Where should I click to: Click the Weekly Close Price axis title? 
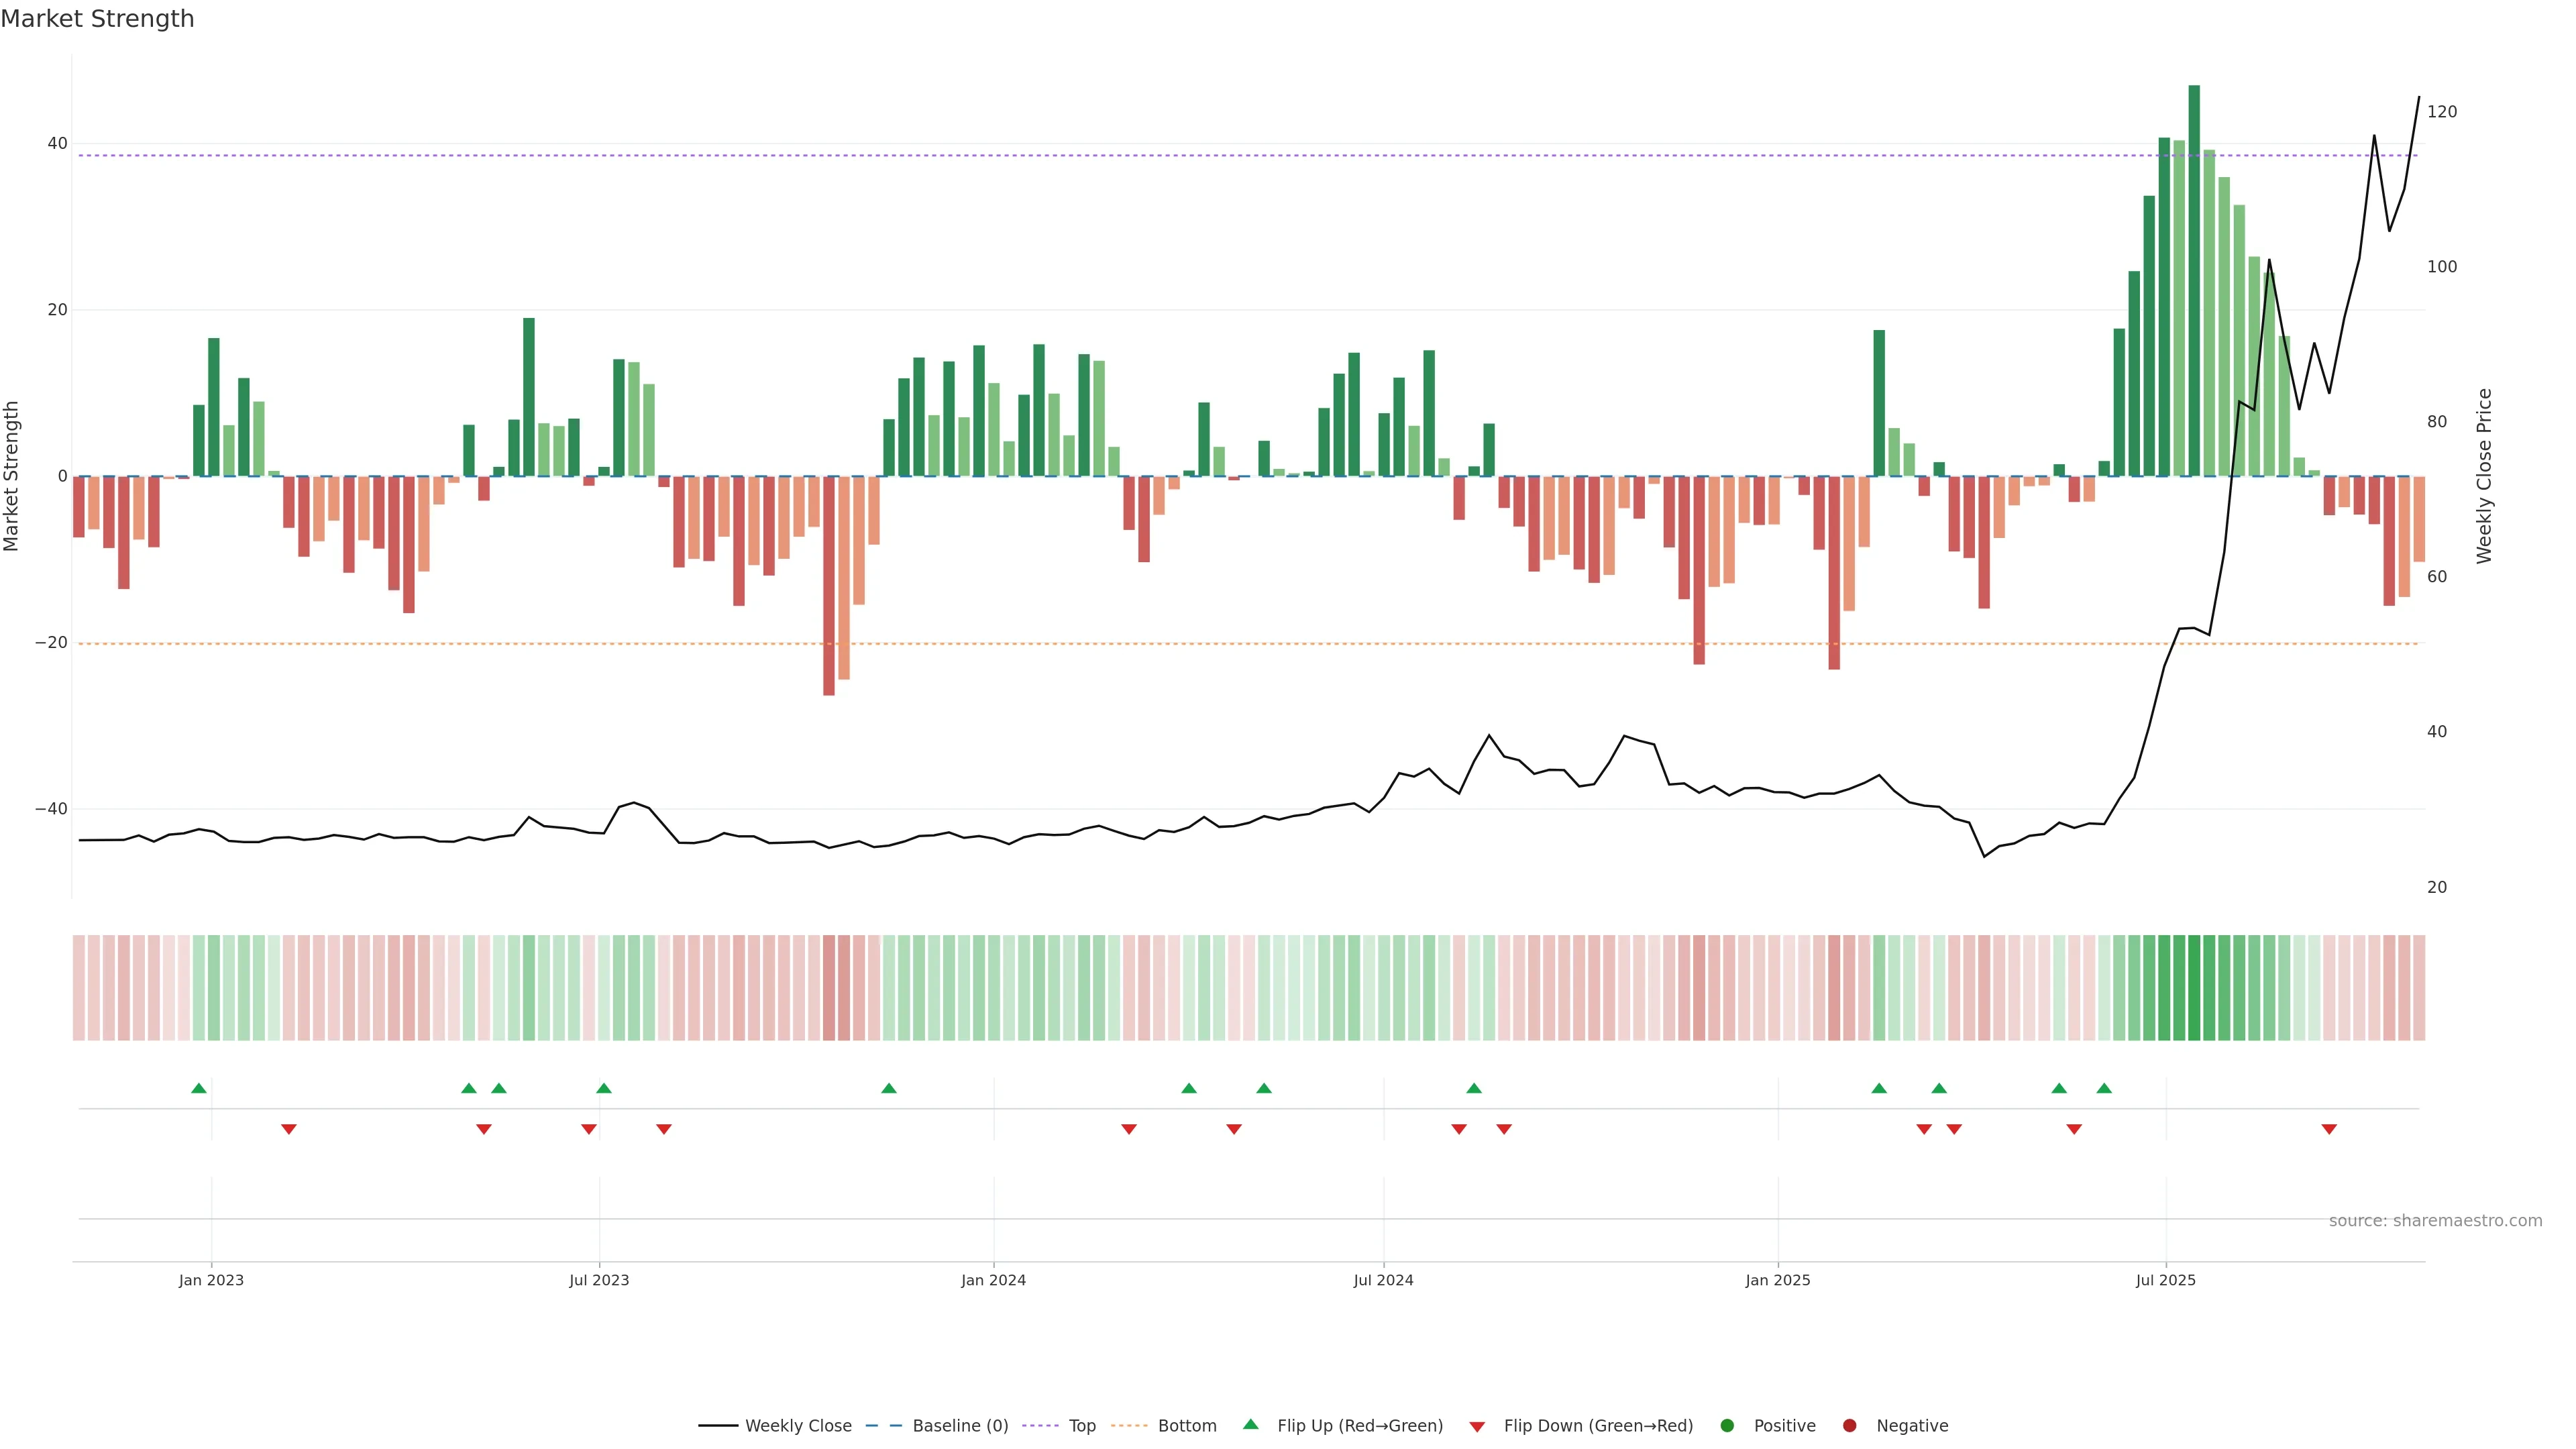coord(2484,476)
